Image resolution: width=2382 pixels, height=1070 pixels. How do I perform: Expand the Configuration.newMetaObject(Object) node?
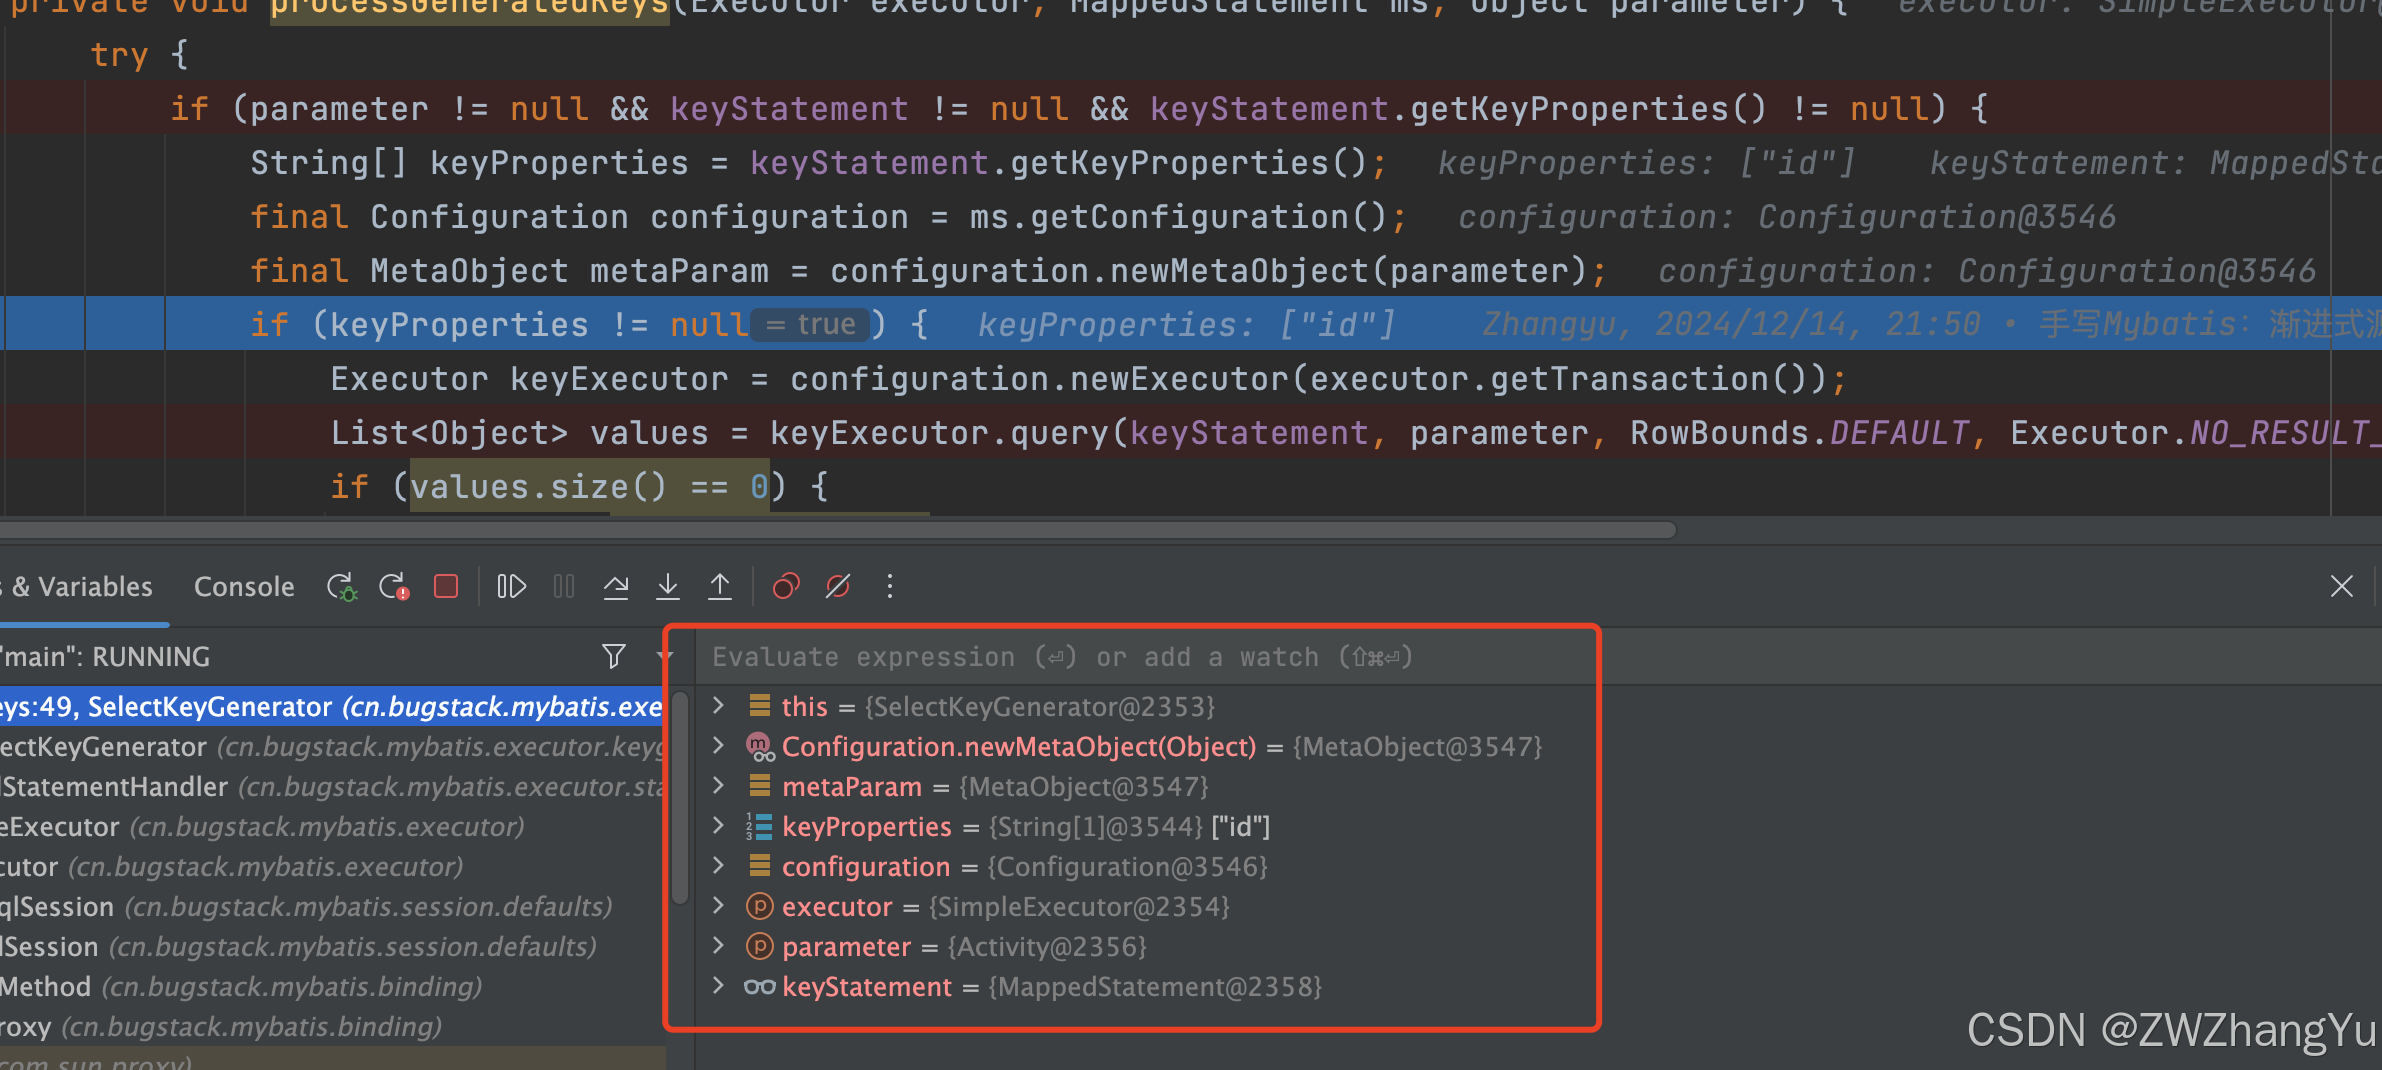click(x=718, y=745)
